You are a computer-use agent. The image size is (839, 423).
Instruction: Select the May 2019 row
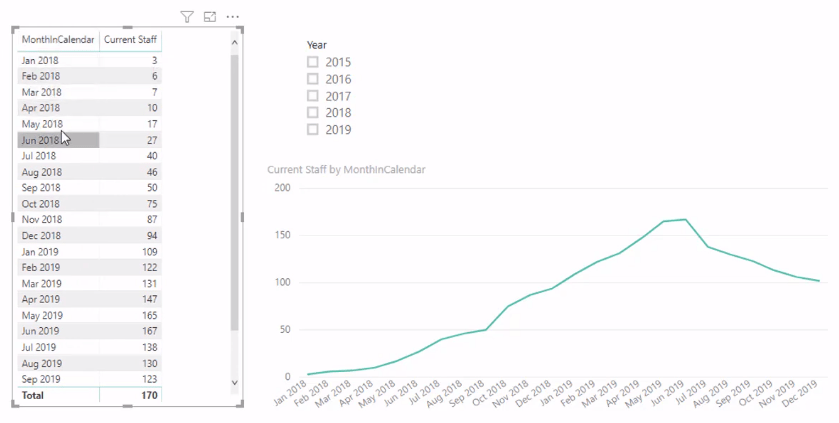point(89,315)
